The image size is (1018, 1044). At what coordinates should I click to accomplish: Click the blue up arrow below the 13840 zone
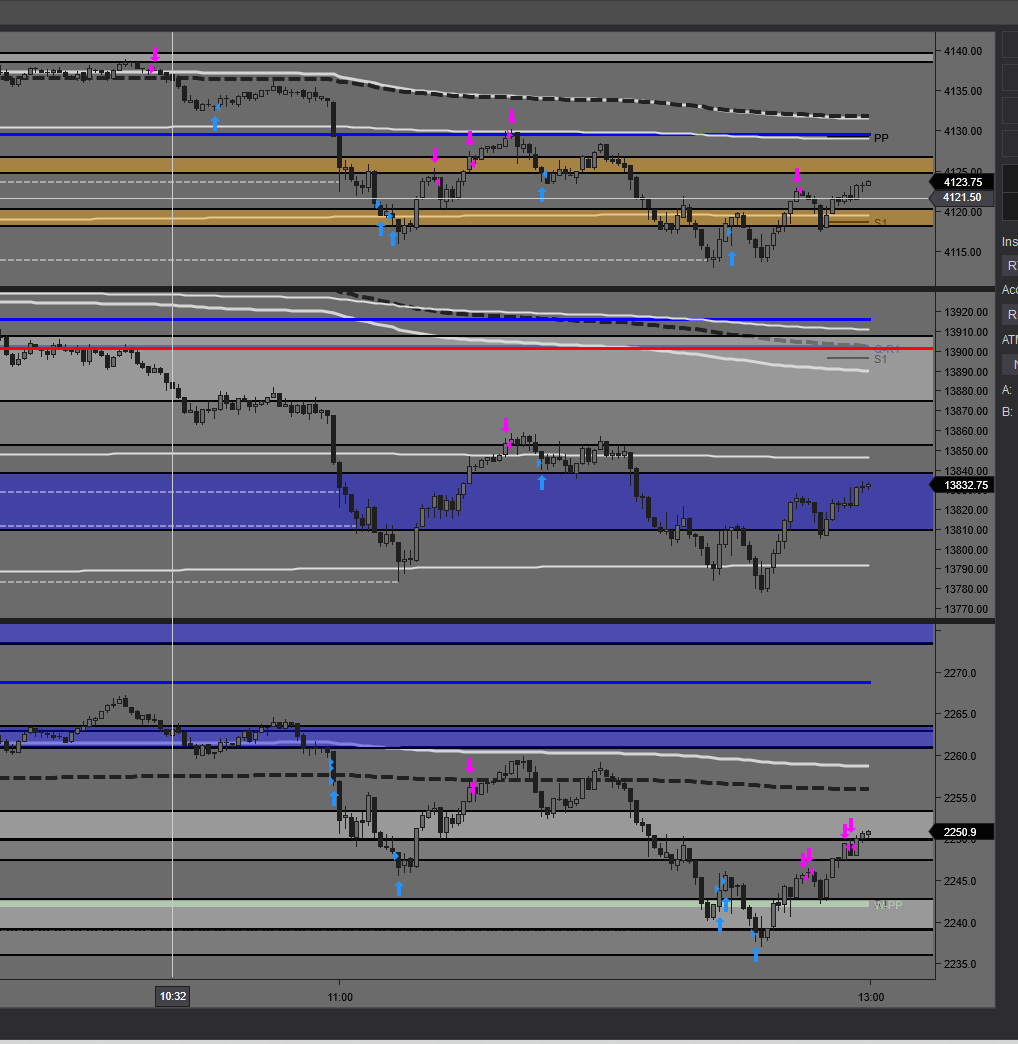pyautogui.click(x=541, y=482)
